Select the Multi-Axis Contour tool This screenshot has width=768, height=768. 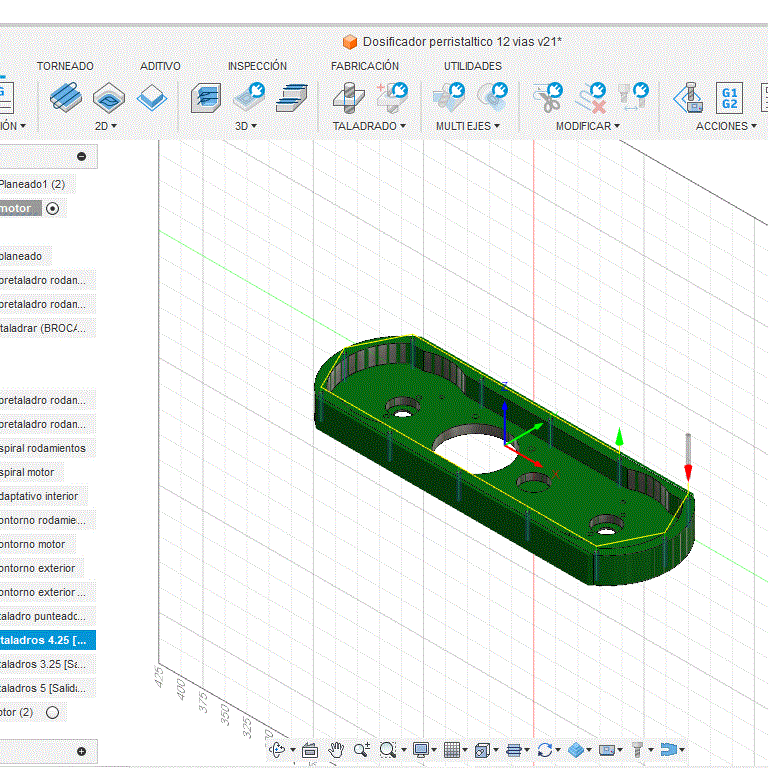tap(492, 97)
